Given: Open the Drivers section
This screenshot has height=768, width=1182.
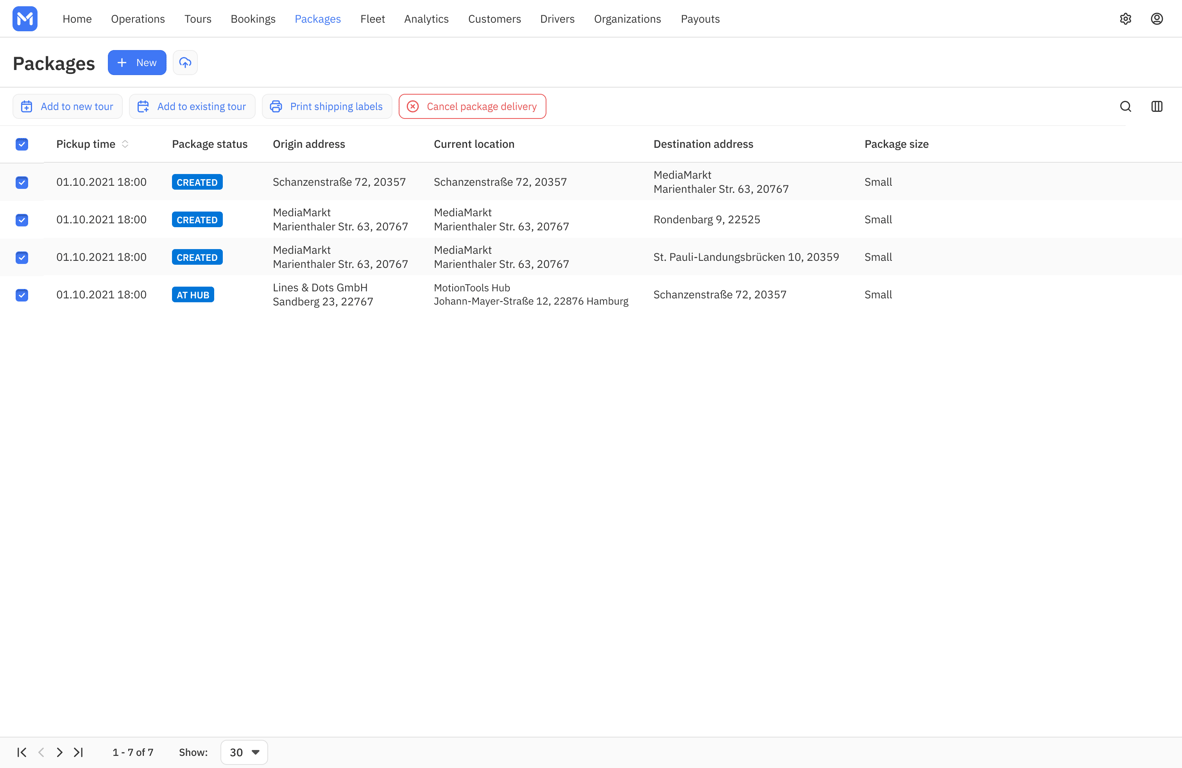Looking at the screenshot, I should pos(557,19).
